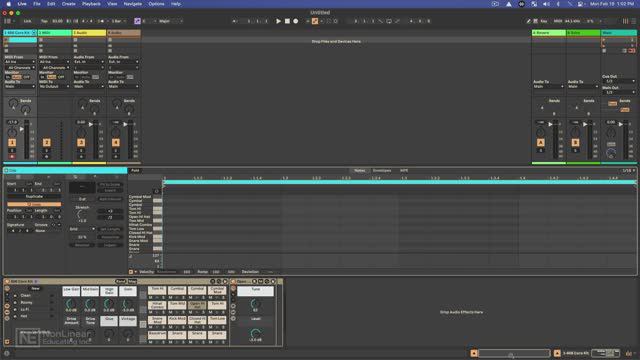This screenshot has height=360, width=640.
Task: Toggle the Automation Arm button in transport
Action: coord(315,21)
